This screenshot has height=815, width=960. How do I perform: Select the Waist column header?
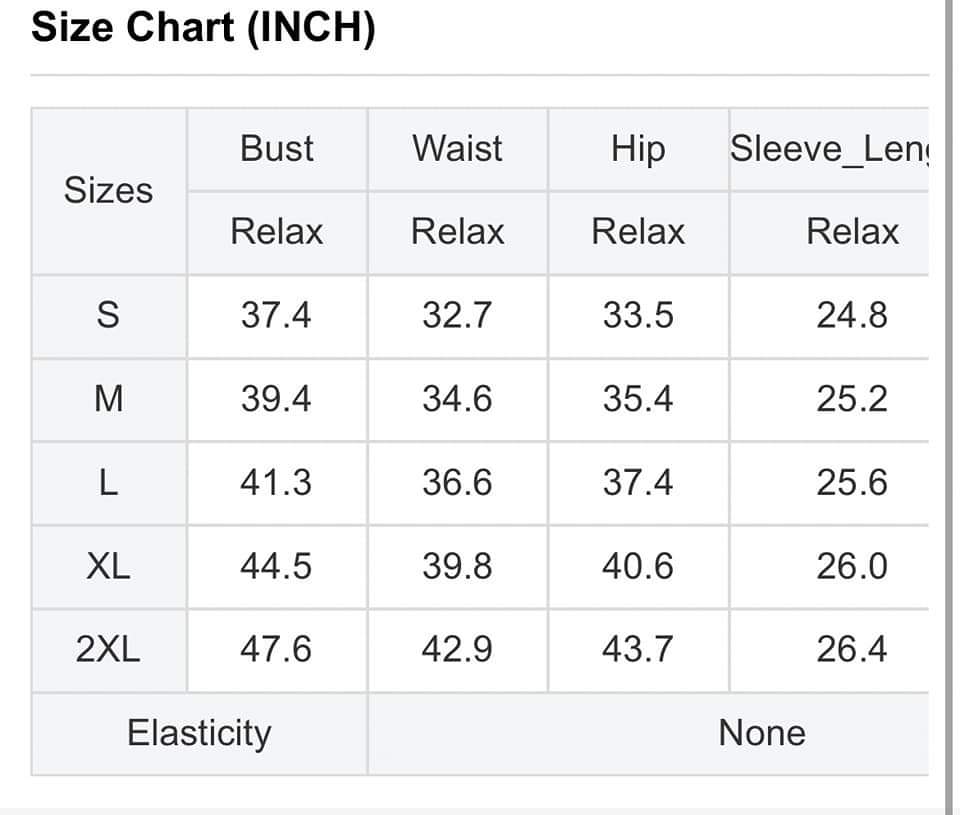click(x=457, y=149)
